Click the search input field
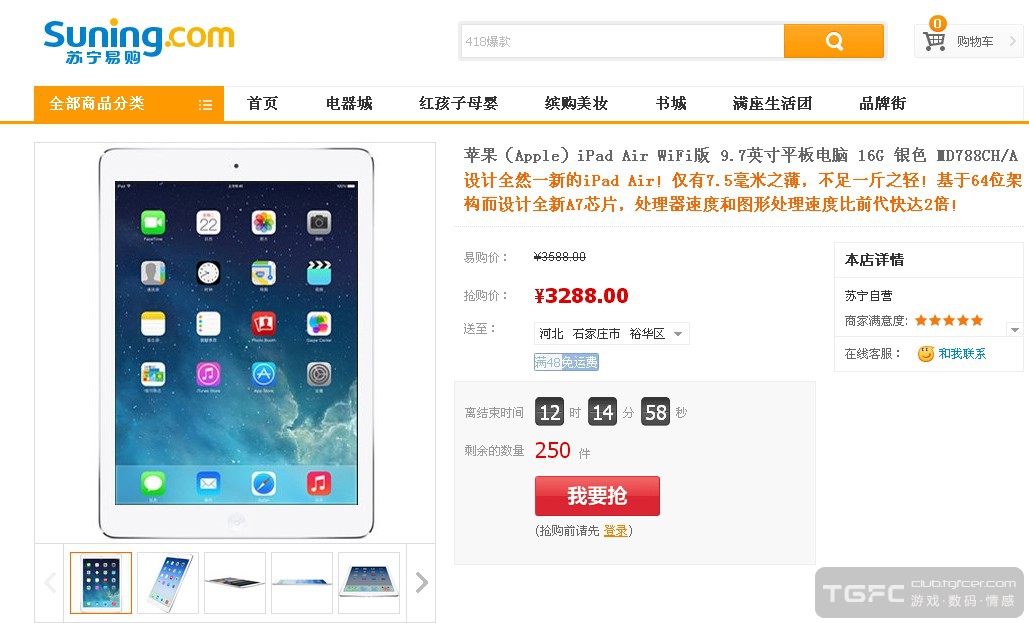The image size is (1029, 623). 622,41
